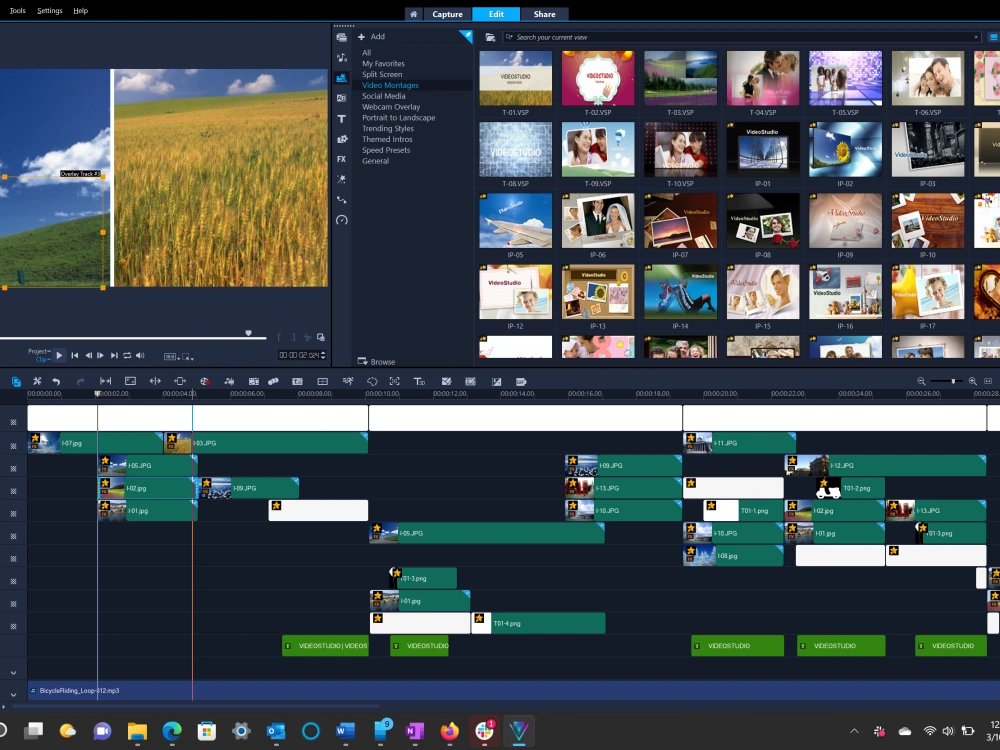1000x750 pixels.
Task: Select the Split Screen category
Action: tap(382, 75)
